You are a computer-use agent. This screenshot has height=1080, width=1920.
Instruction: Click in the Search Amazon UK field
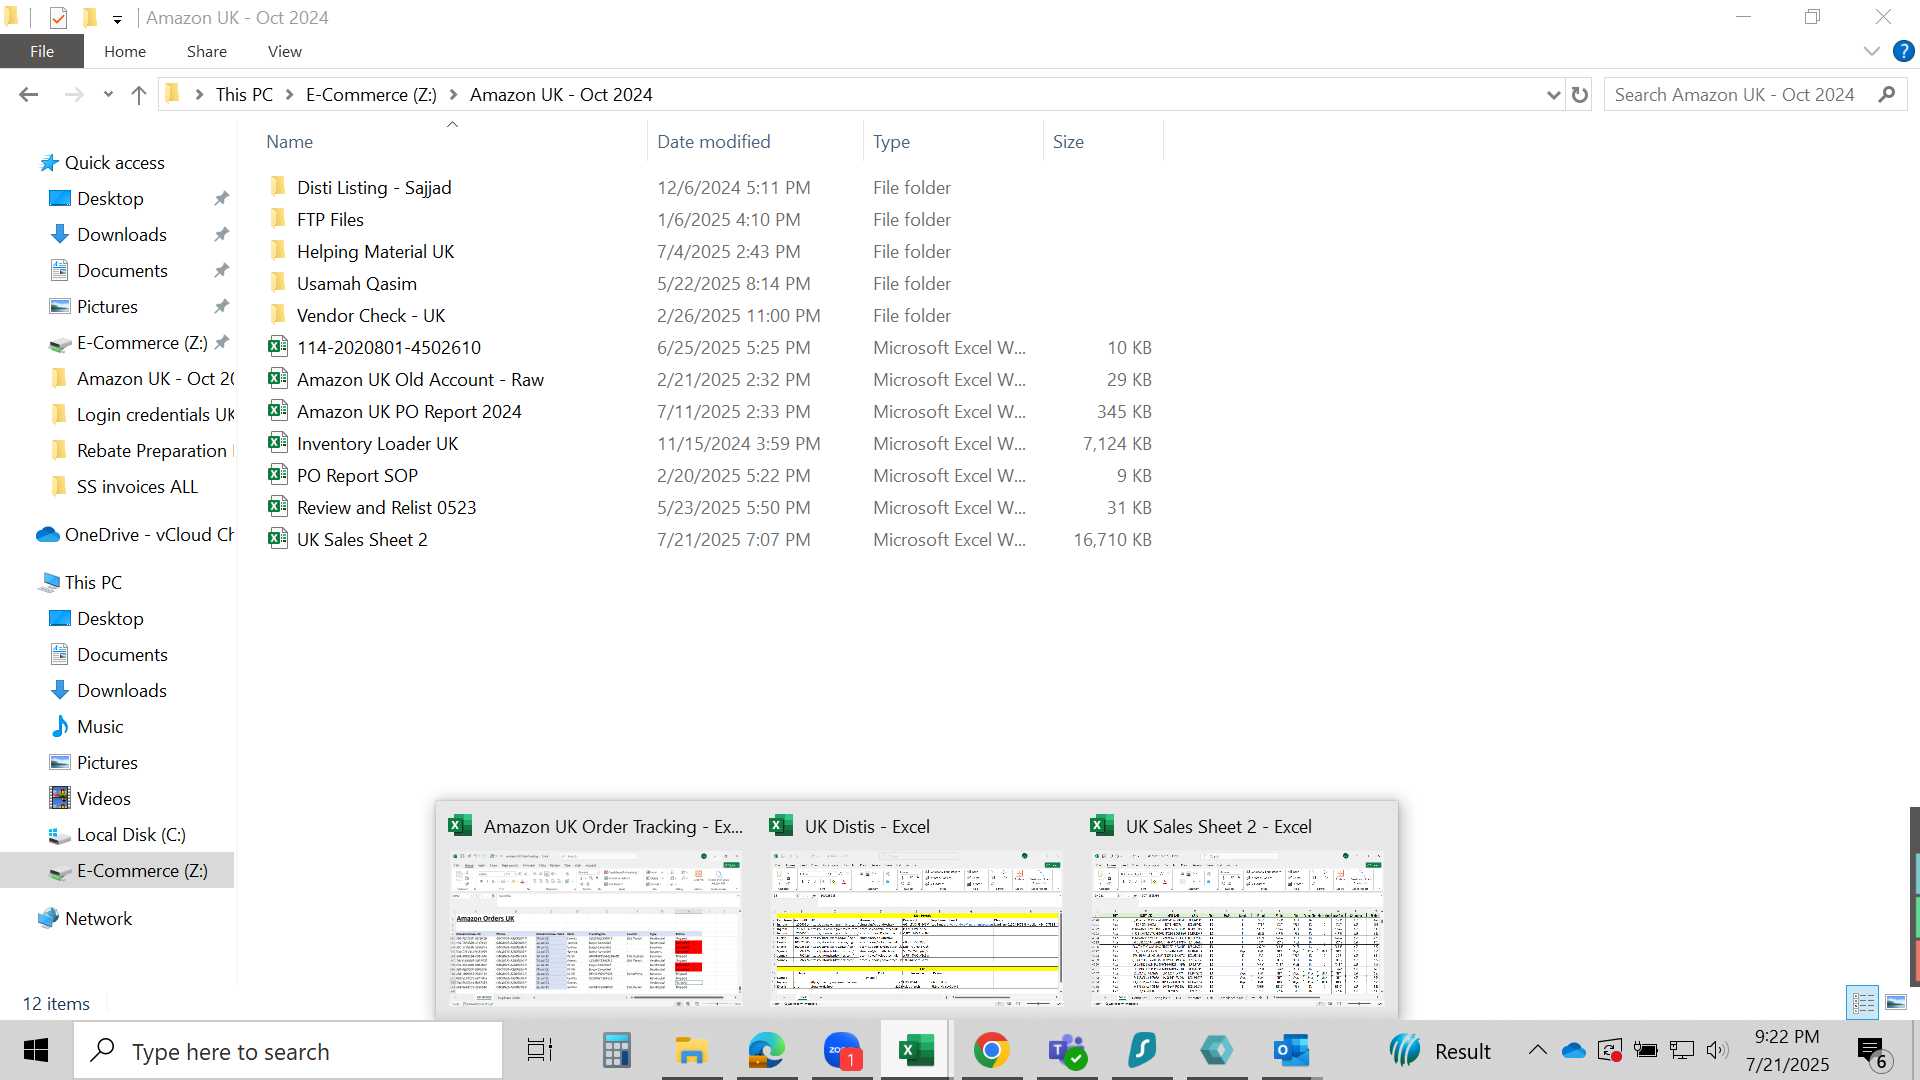click(x=1735, y=95)
